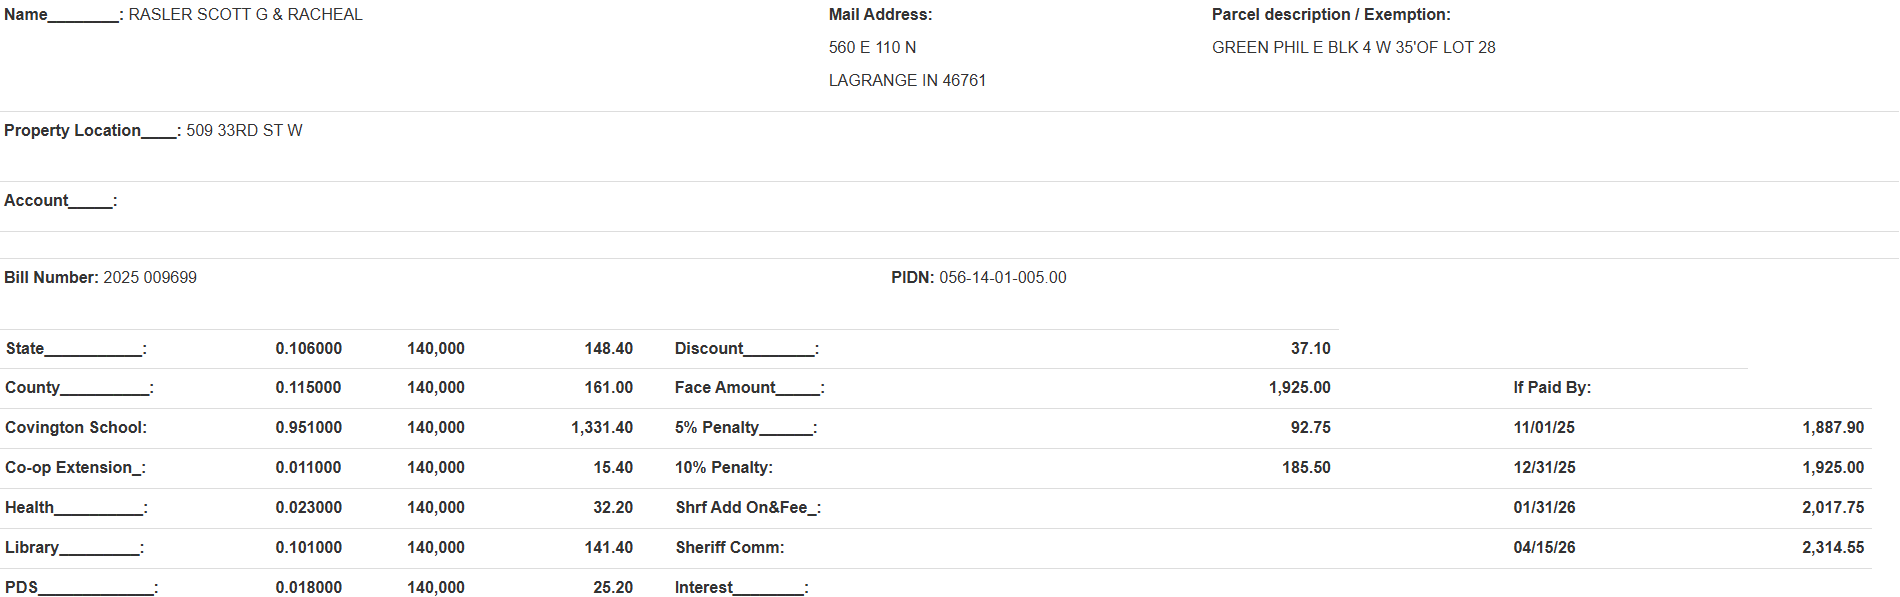Select the Face Amount value 1,925.00 beside its label
This screenshot has height=597, width=1900.
[1299, 388]
